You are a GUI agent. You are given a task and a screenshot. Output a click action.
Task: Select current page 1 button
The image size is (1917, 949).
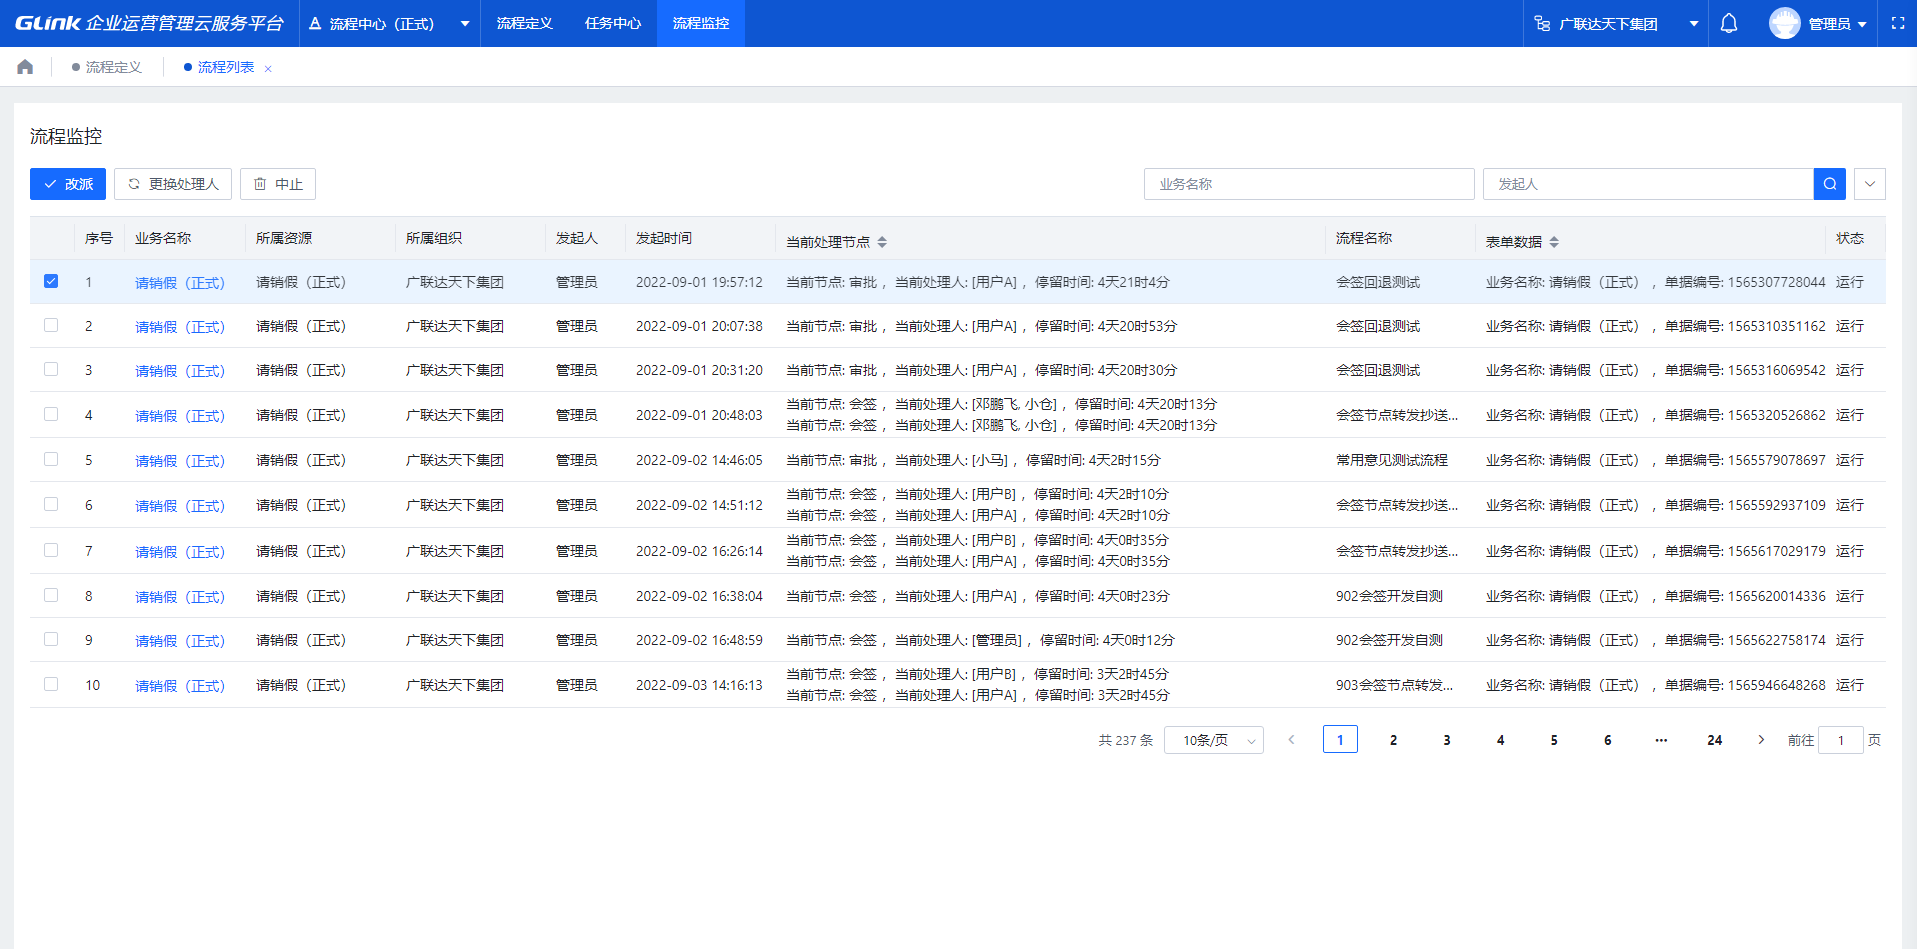click(1340, 739)
